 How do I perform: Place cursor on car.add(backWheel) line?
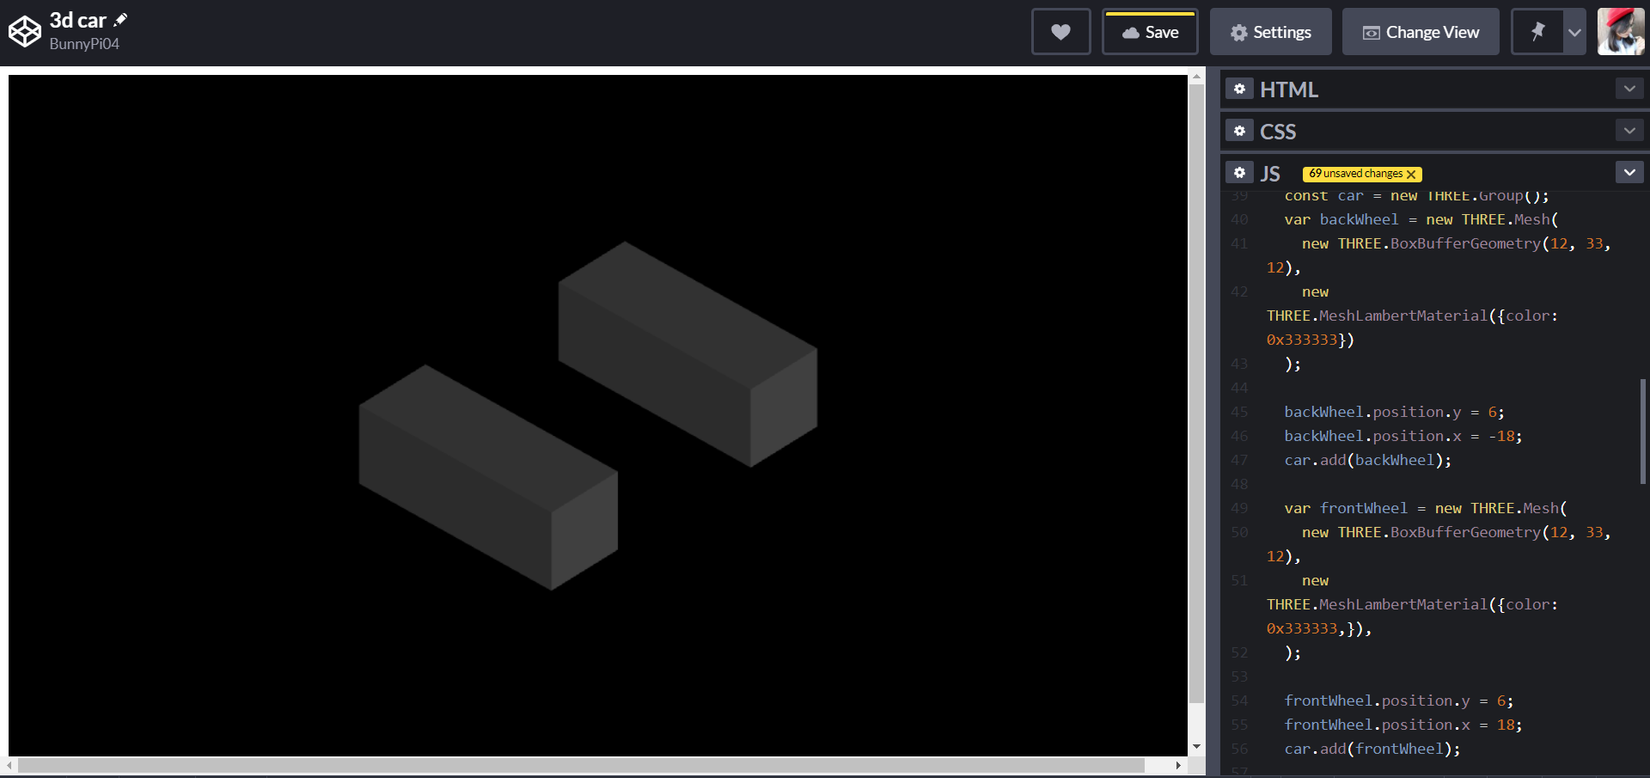tap(1368, 460)
